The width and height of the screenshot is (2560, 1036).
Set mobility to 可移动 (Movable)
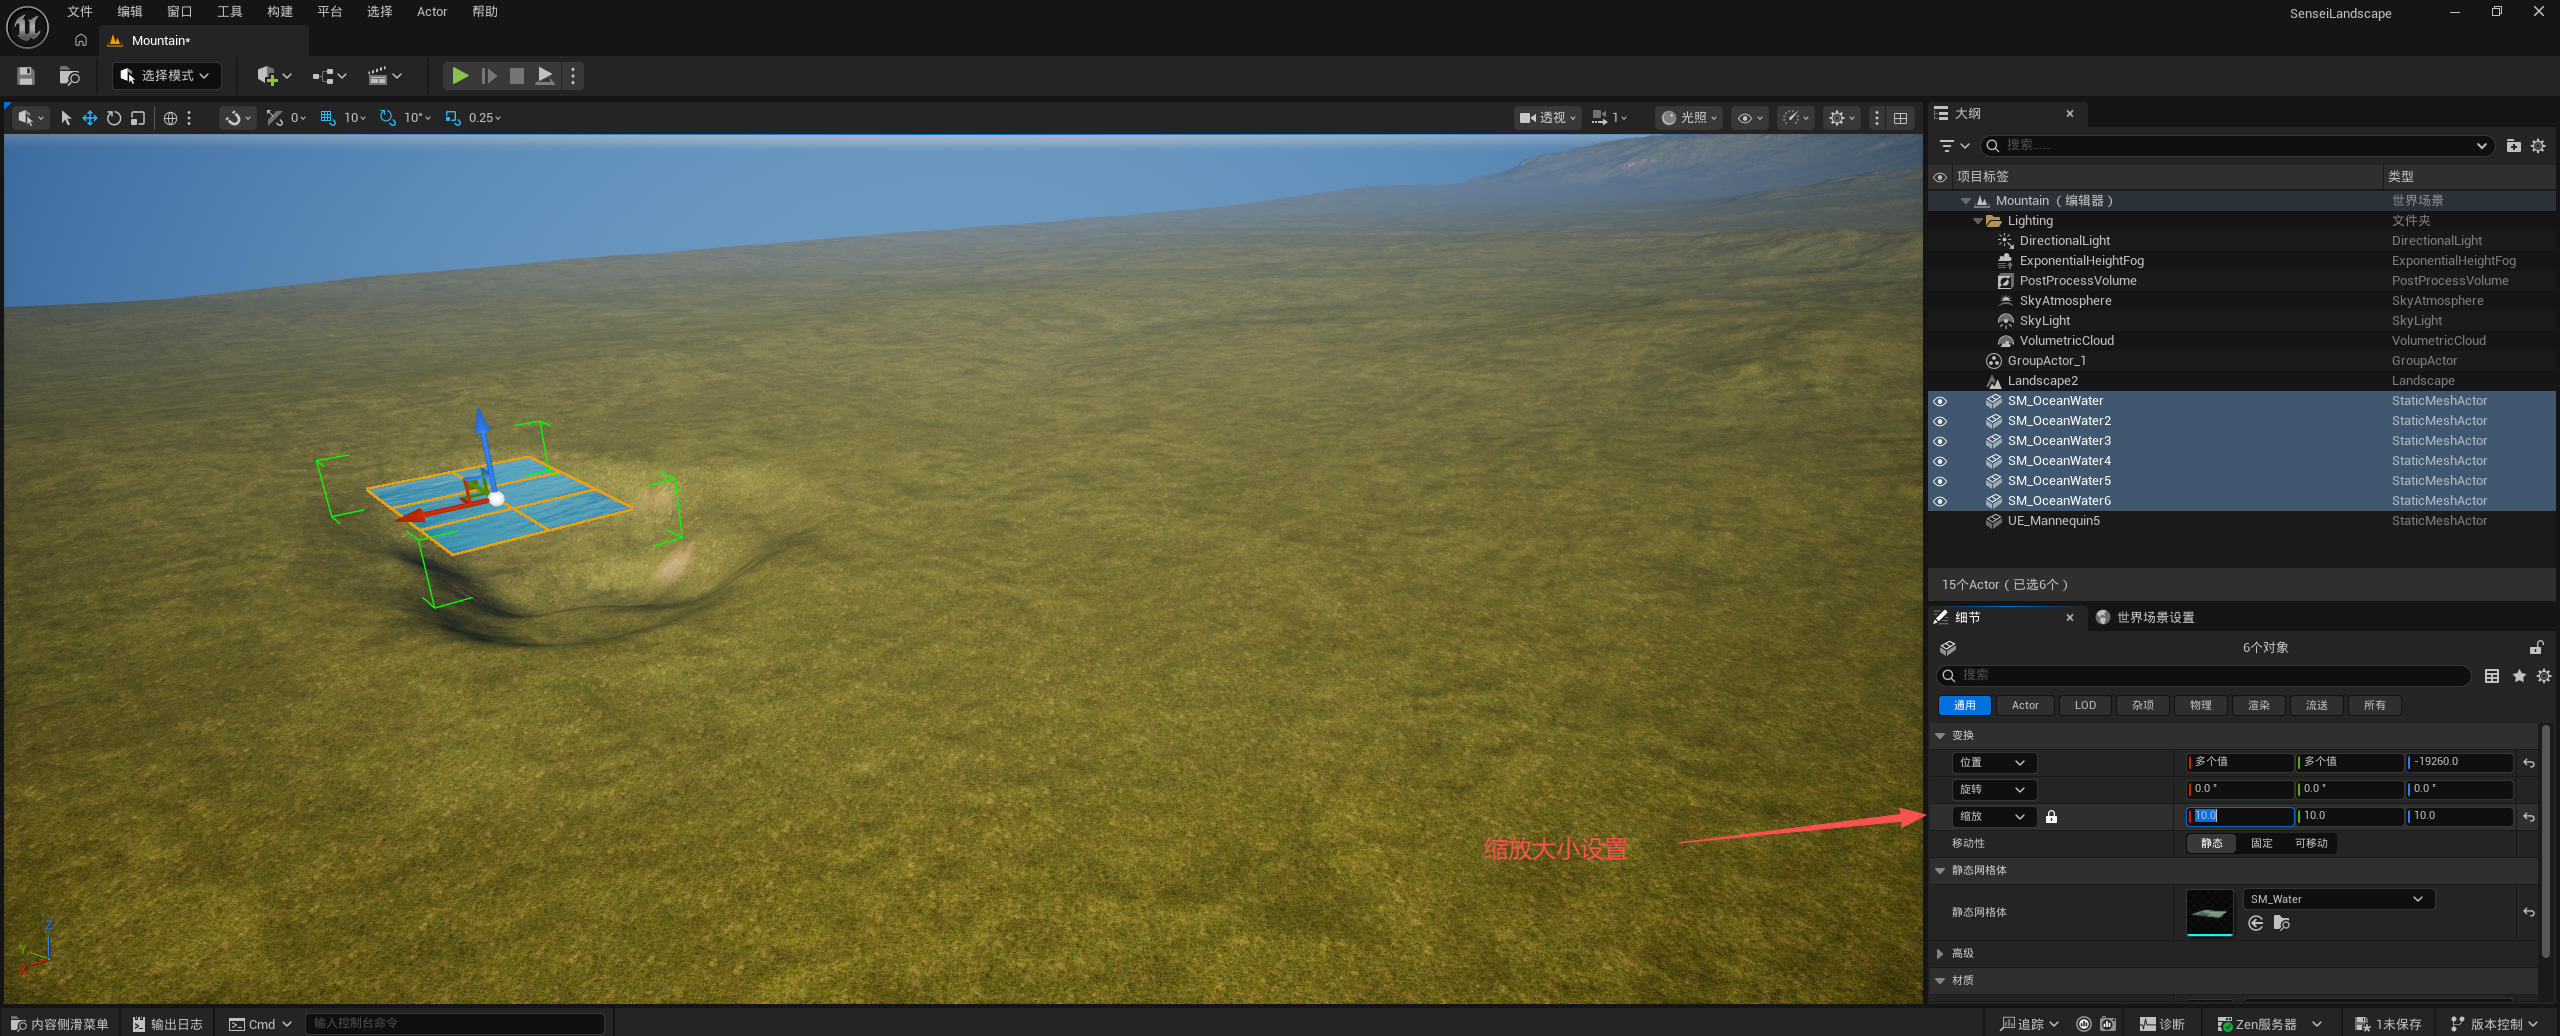click(x=2311, y=844)
